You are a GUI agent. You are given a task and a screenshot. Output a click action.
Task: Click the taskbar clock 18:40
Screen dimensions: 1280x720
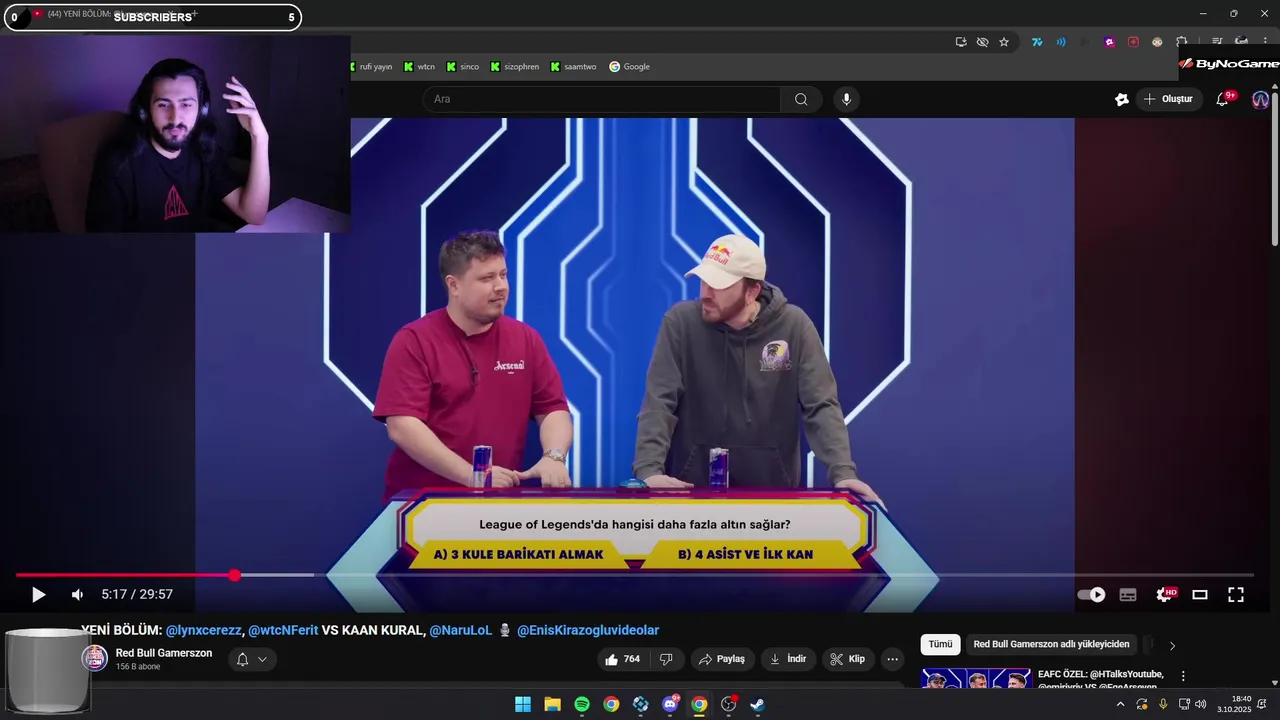pos(1236,704)
